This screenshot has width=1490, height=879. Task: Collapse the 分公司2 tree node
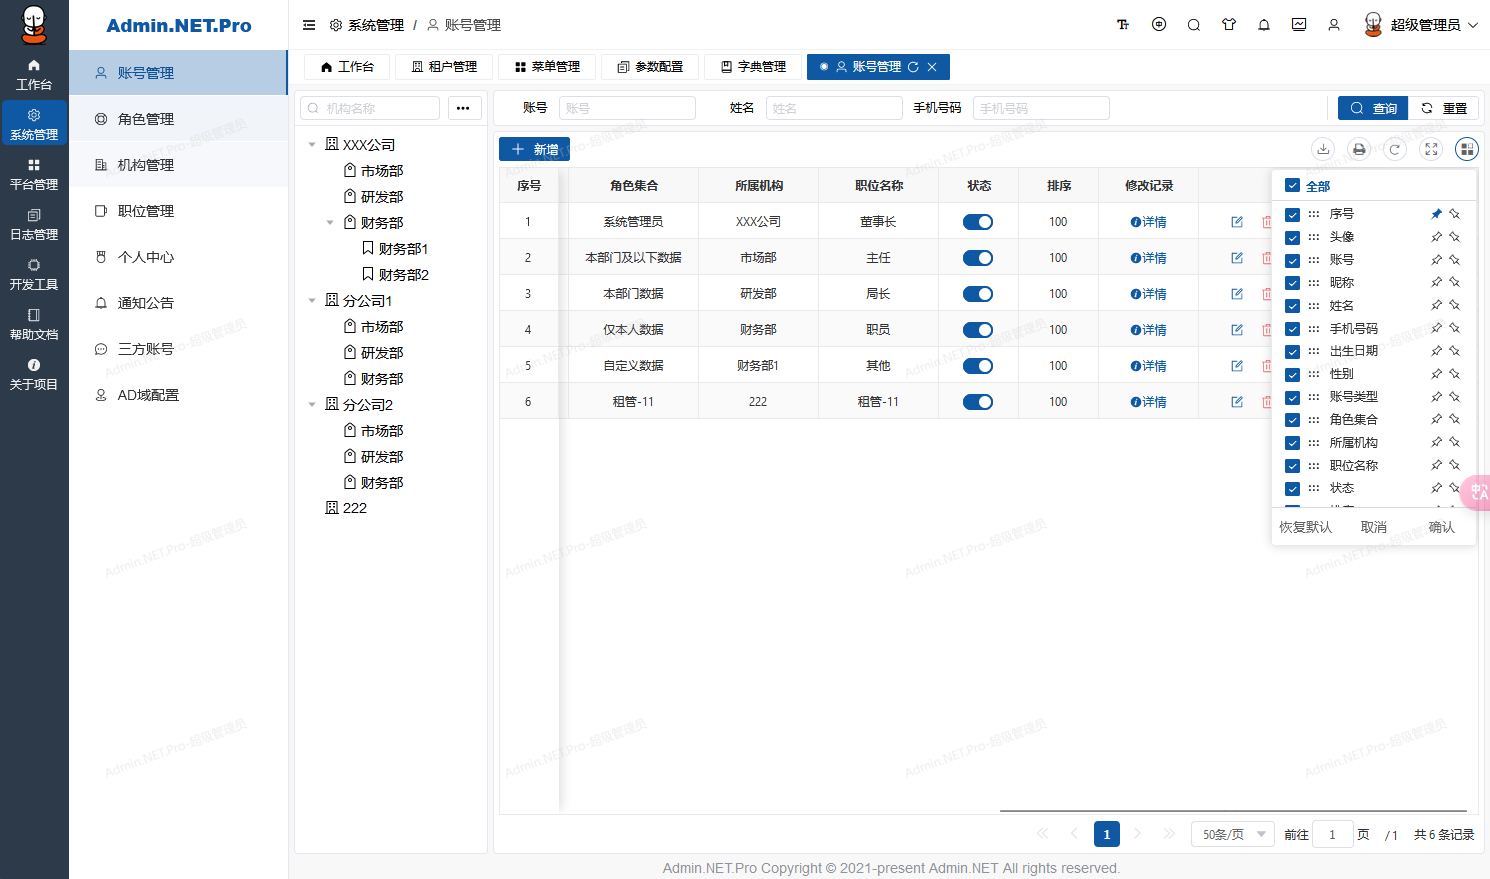pos(312,405)
